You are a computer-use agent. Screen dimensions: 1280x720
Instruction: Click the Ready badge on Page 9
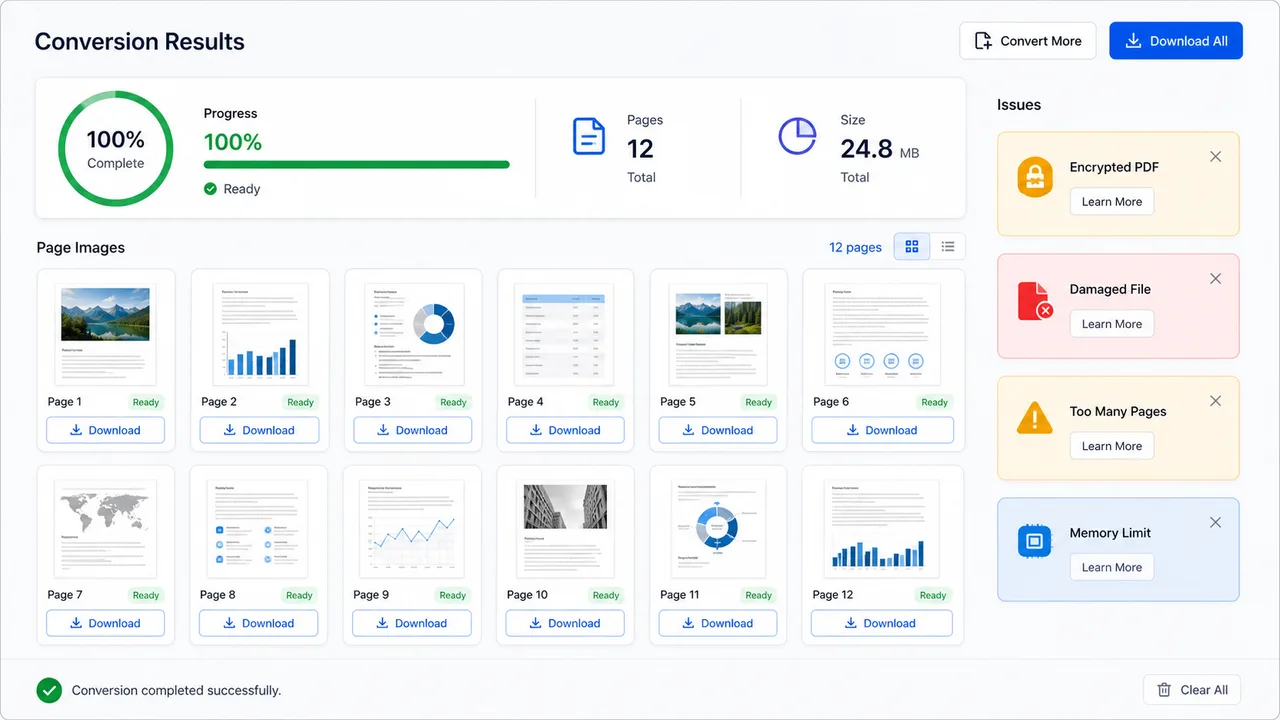point(452,595)
